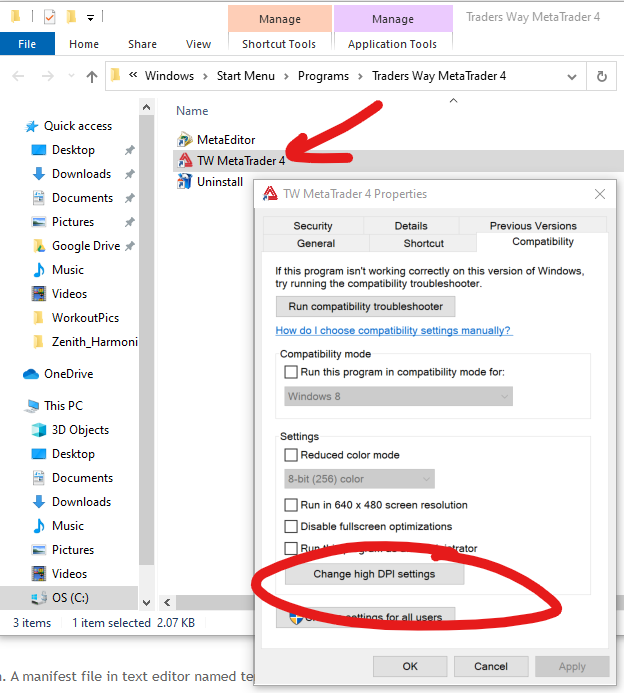Expand the Programs breadcrumb arrow
Image resolution: width=624 pixels, height=693 pixels.
(x=360, y=76)
